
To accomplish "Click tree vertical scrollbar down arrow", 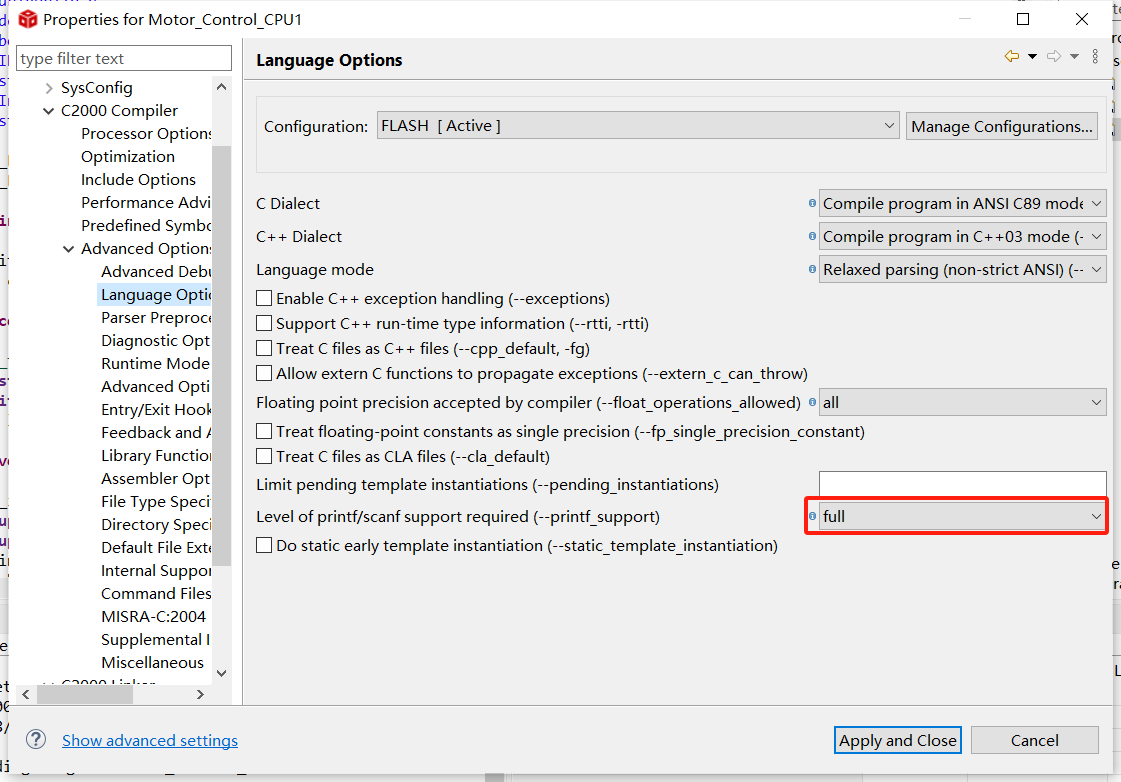I will [222, 673].
